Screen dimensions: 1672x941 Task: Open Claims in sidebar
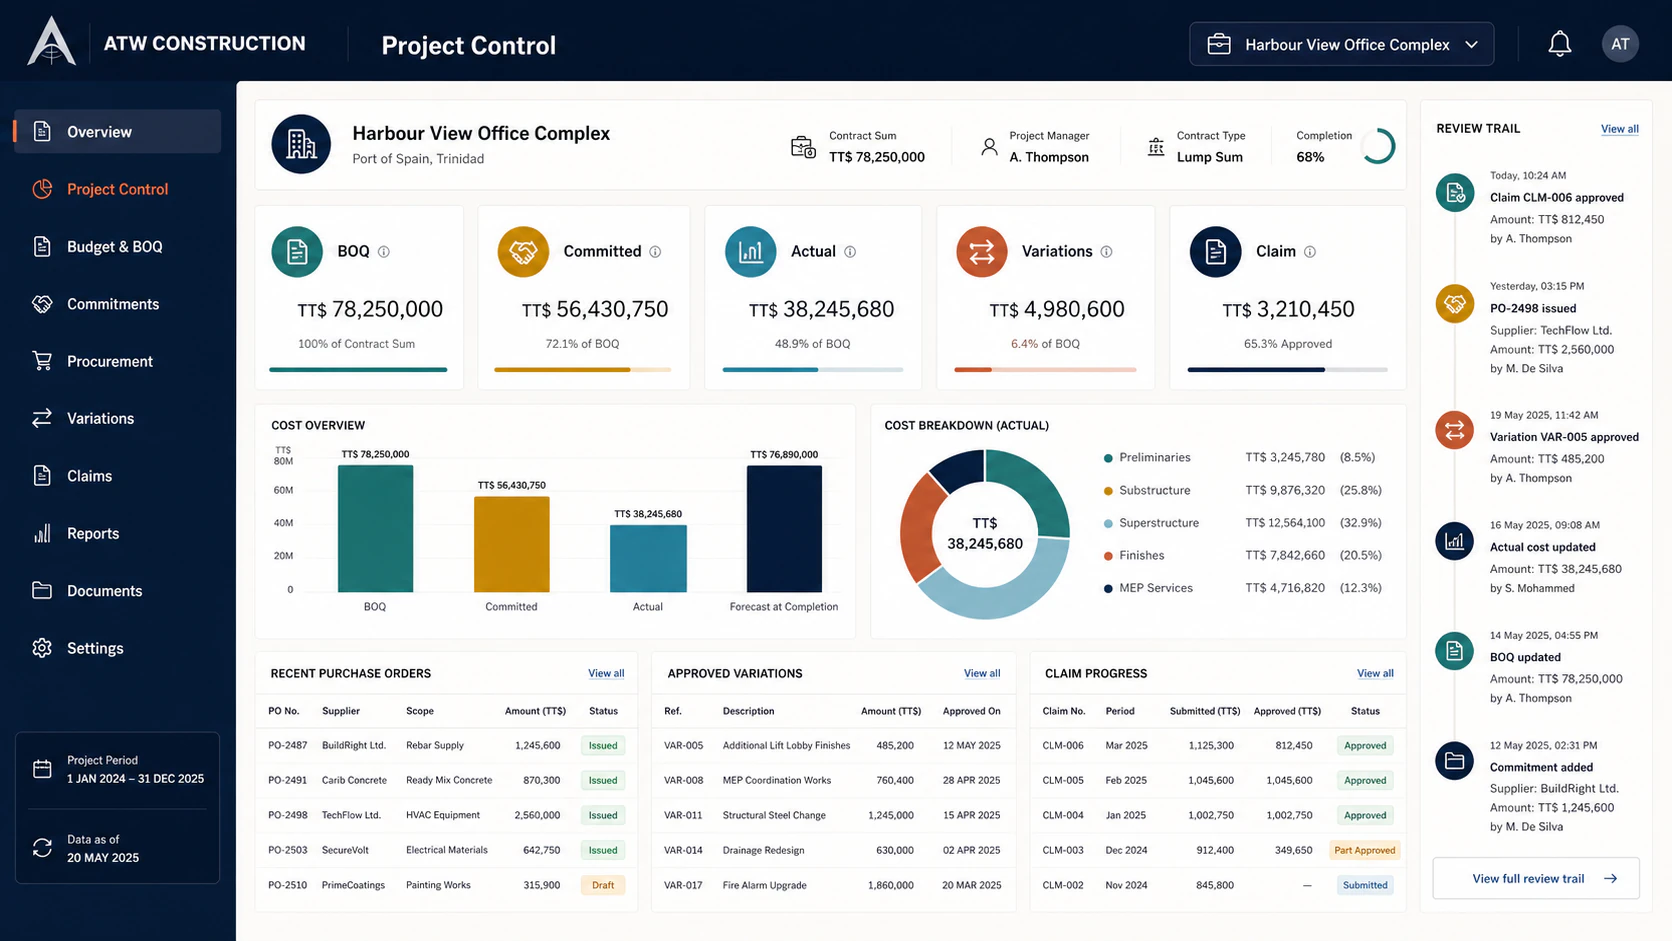(118, 476)
